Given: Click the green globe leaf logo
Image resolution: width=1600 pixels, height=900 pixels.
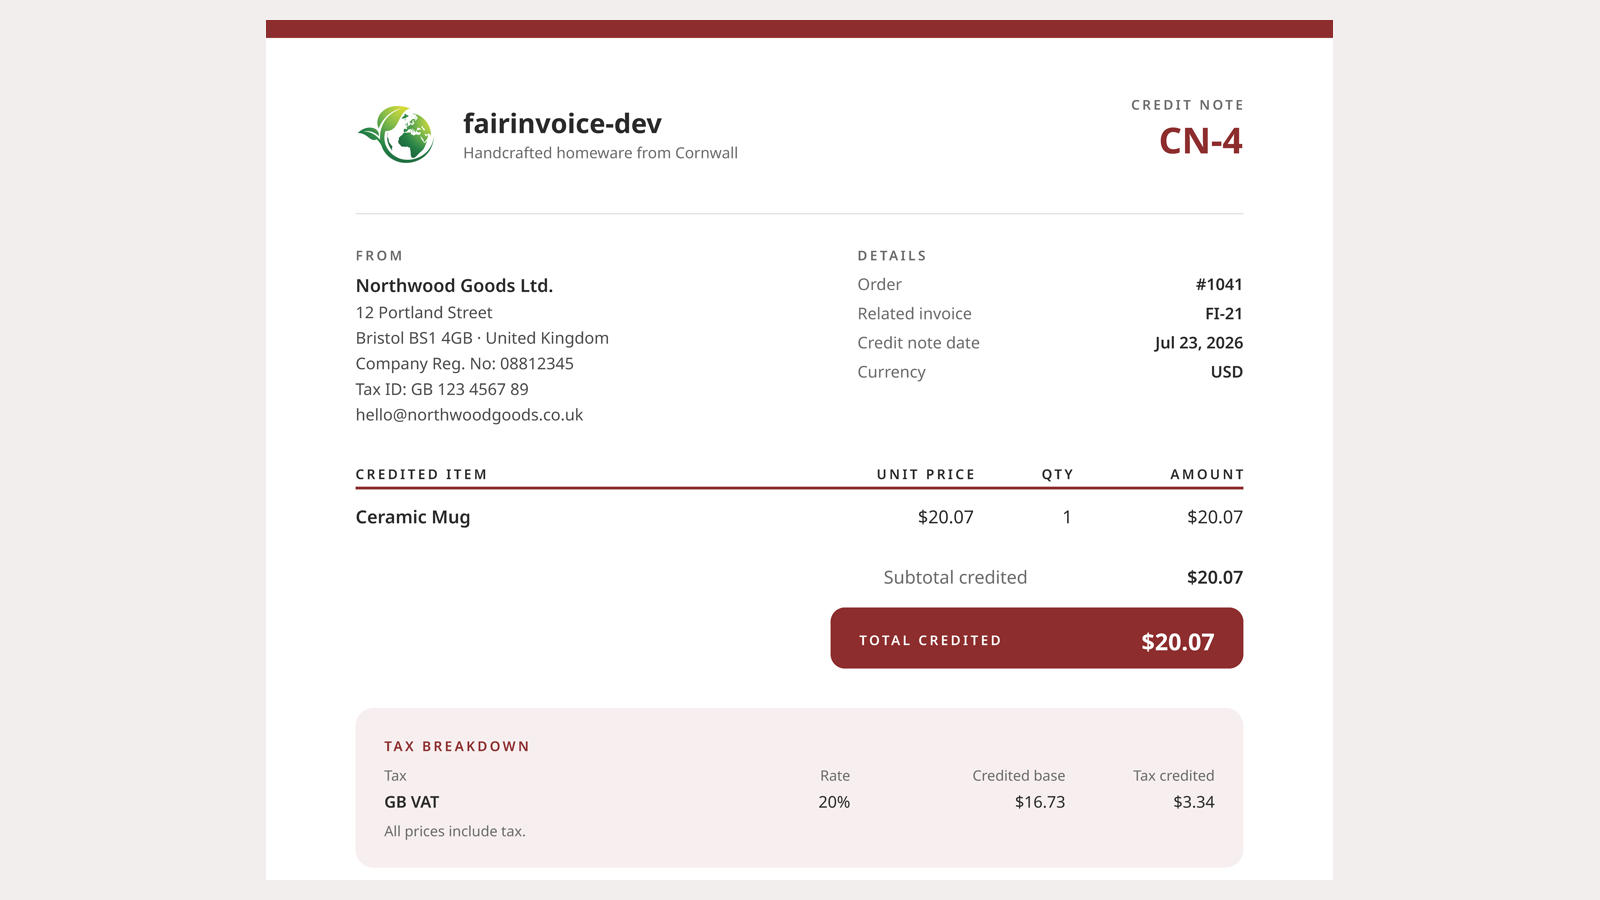Looking at the screenshot, I should point(396,134).
